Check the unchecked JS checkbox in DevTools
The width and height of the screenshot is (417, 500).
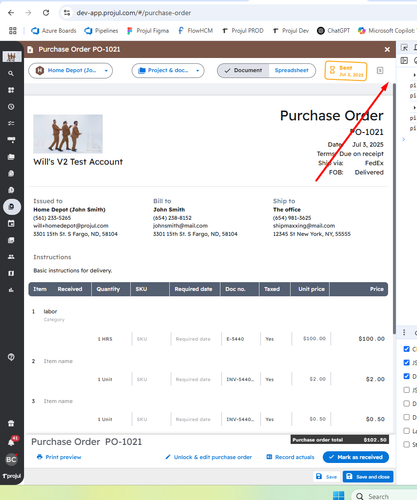pyautogui.click(x=406, y=390)
